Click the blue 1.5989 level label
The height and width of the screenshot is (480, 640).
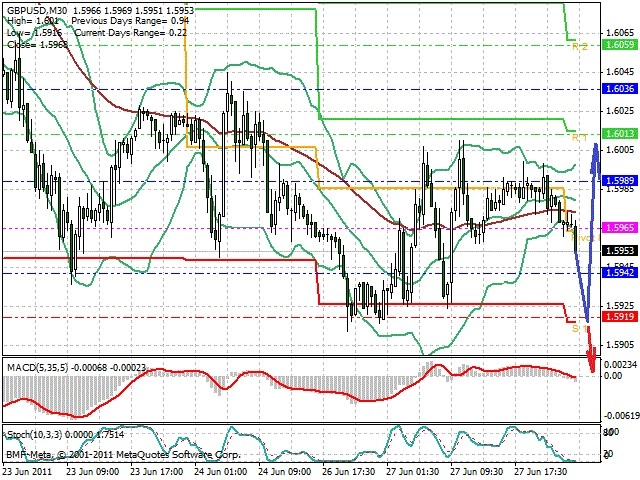pos(620,181)
